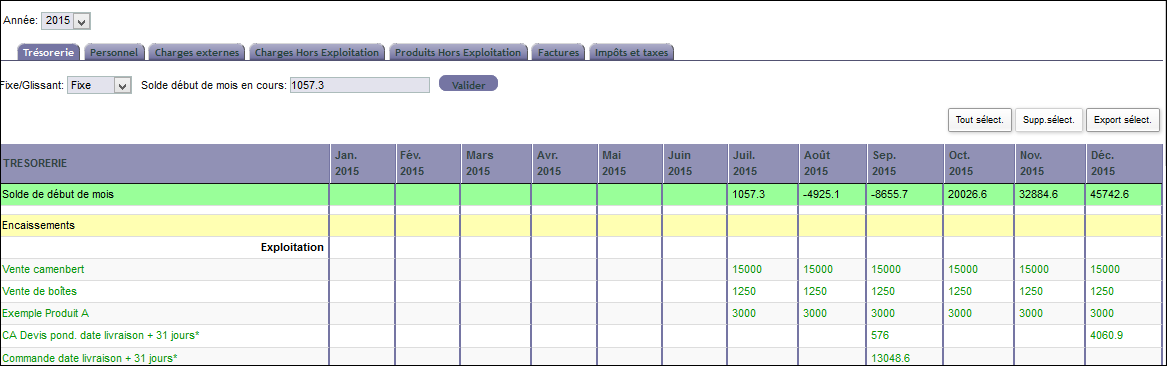Screen dimensions: 1167x366
Task: Open the Produits Hors Exploitation tab
Action: coord(458,53)
